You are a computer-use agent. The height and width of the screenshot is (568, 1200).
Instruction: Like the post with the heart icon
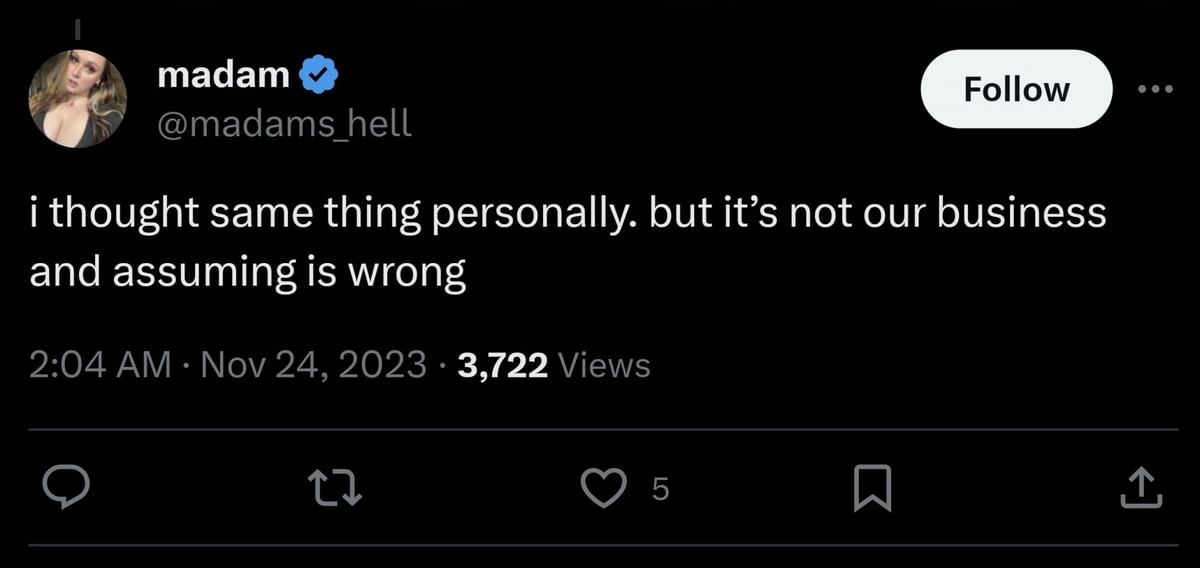(x=603, y=488)
